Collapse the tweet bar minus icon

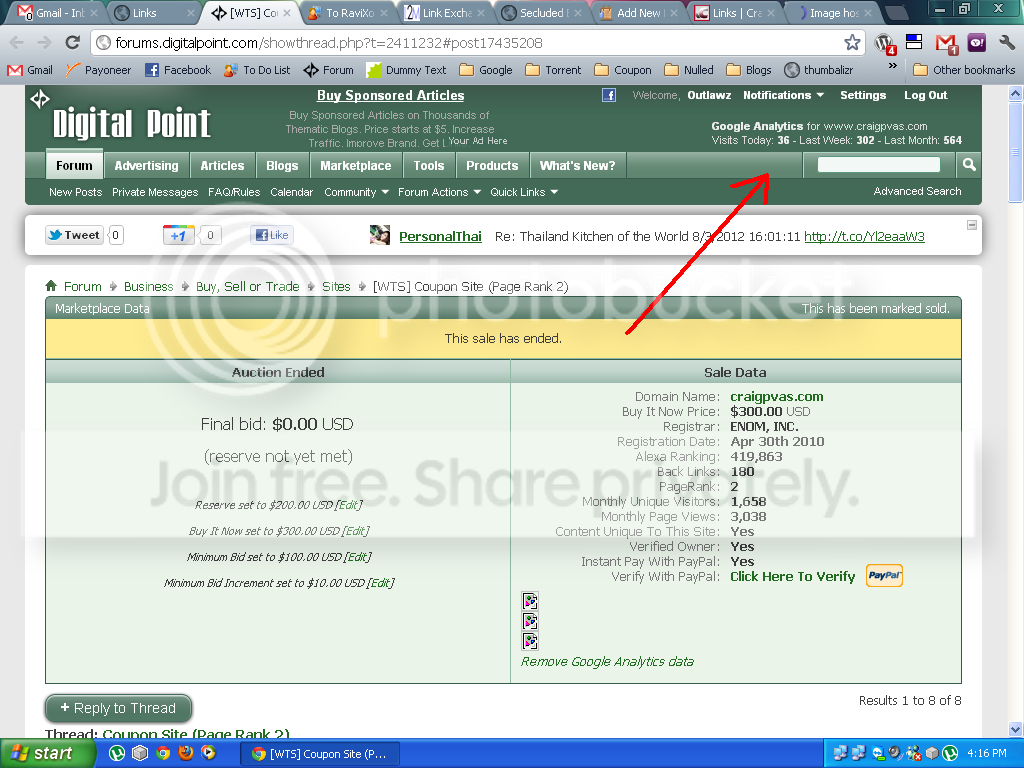[972, 225]
